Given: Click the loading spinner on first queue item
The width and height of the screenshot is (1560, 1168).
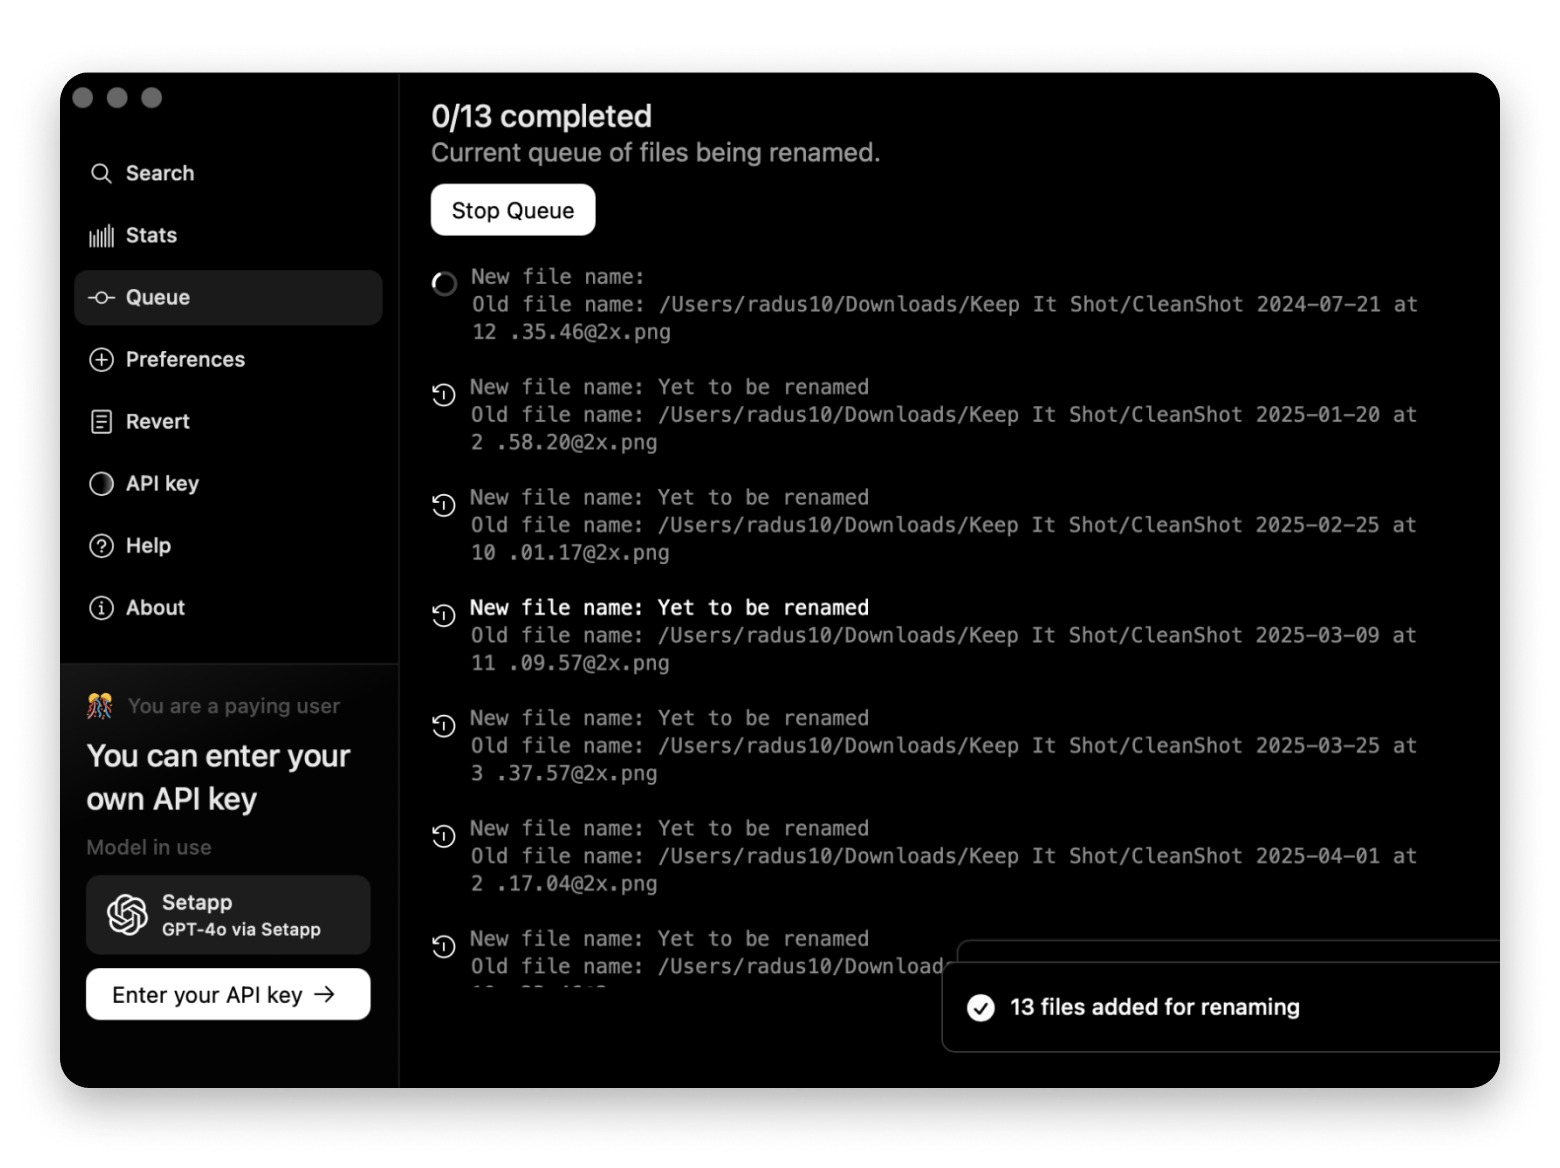Looking at the screenshot, I should point(444,284).
